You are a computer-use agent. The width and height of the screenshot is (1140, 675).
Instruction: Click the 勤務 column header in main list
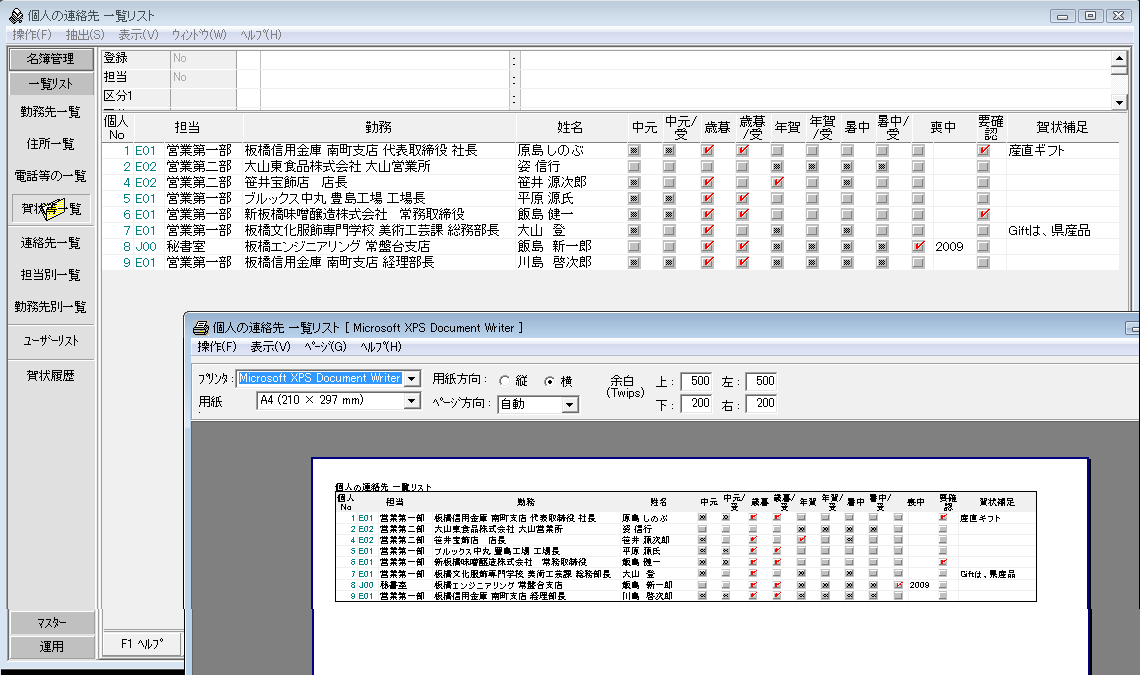click(379, 127)
